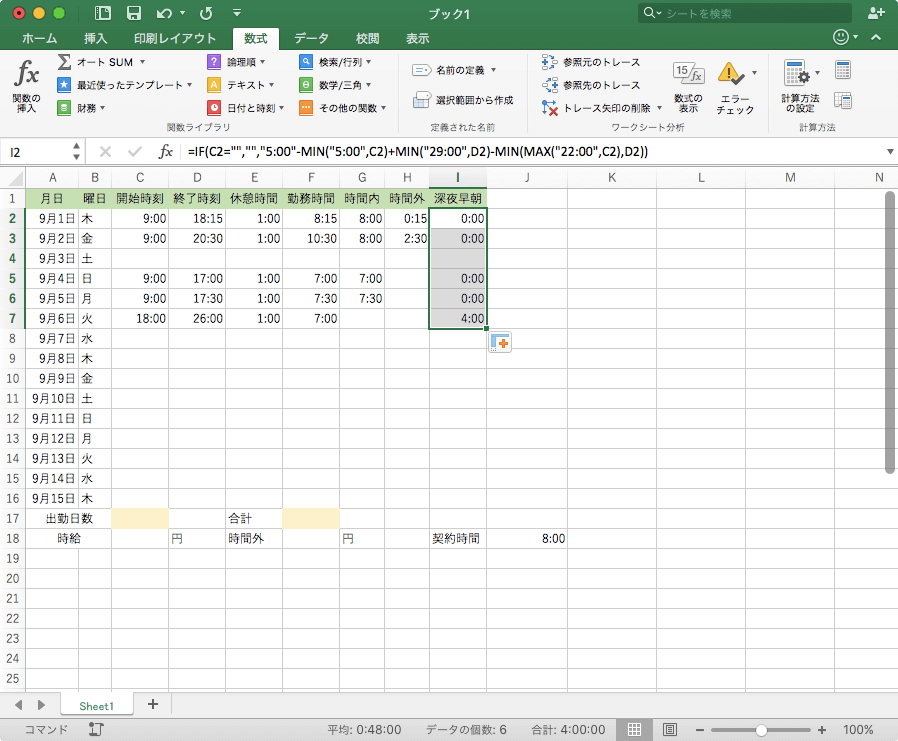Click the fx button in formula bar

tap(166, 152)
